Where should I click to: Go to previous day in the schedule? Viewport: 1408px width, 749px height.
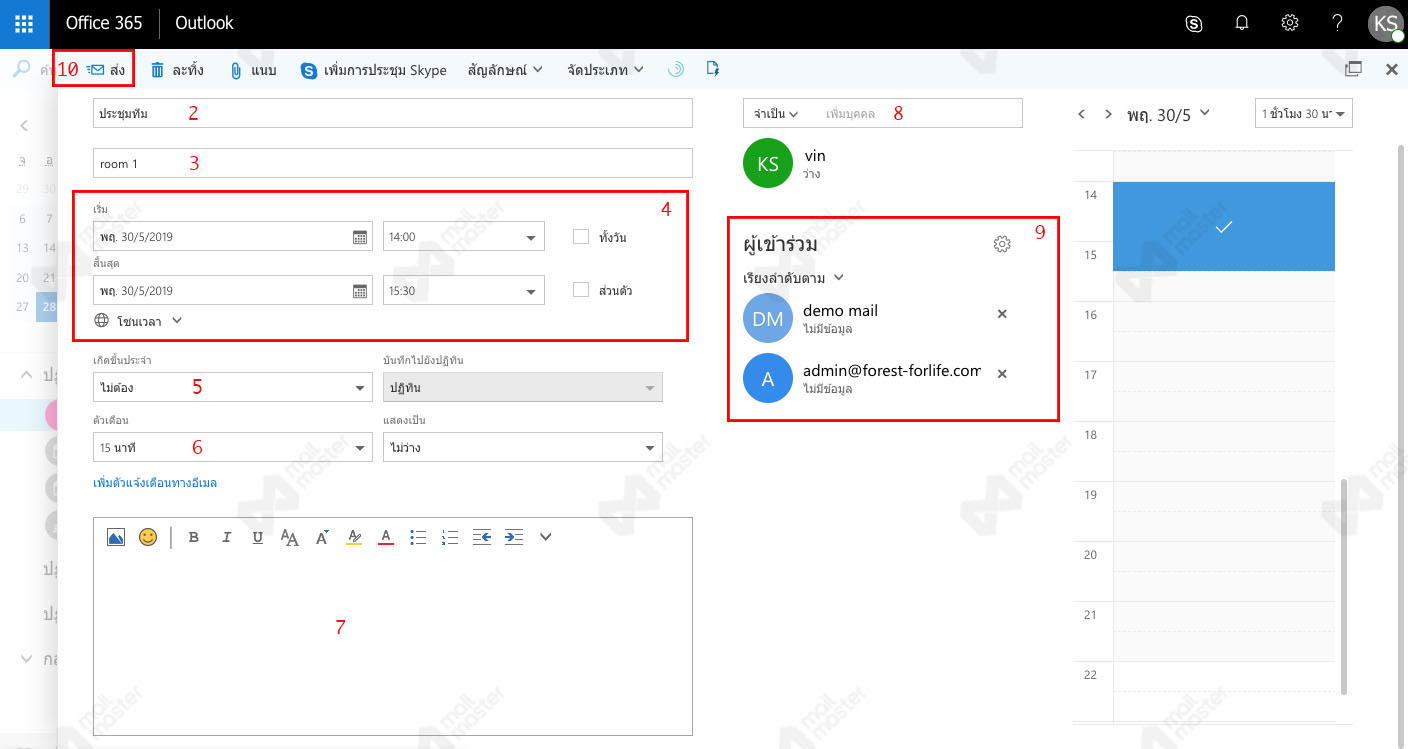(1082, 114)
